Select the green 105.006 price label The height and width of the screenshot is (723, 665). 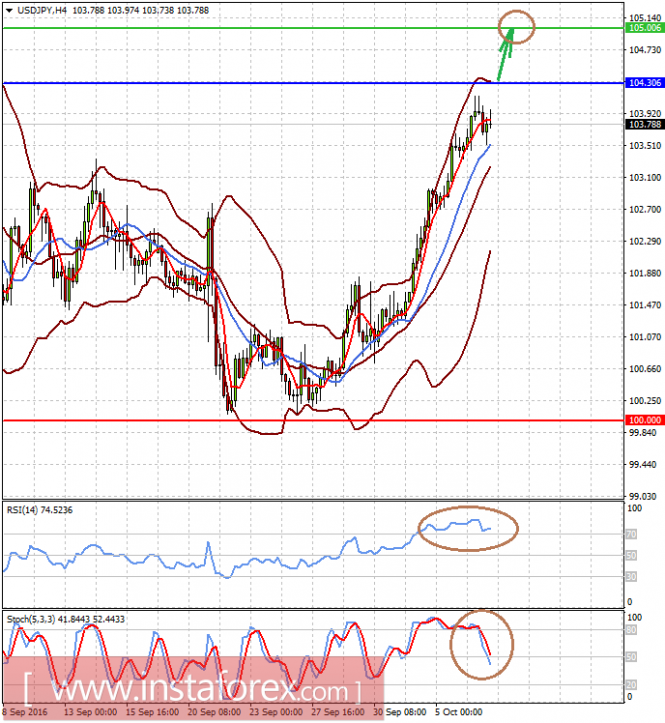644,28
